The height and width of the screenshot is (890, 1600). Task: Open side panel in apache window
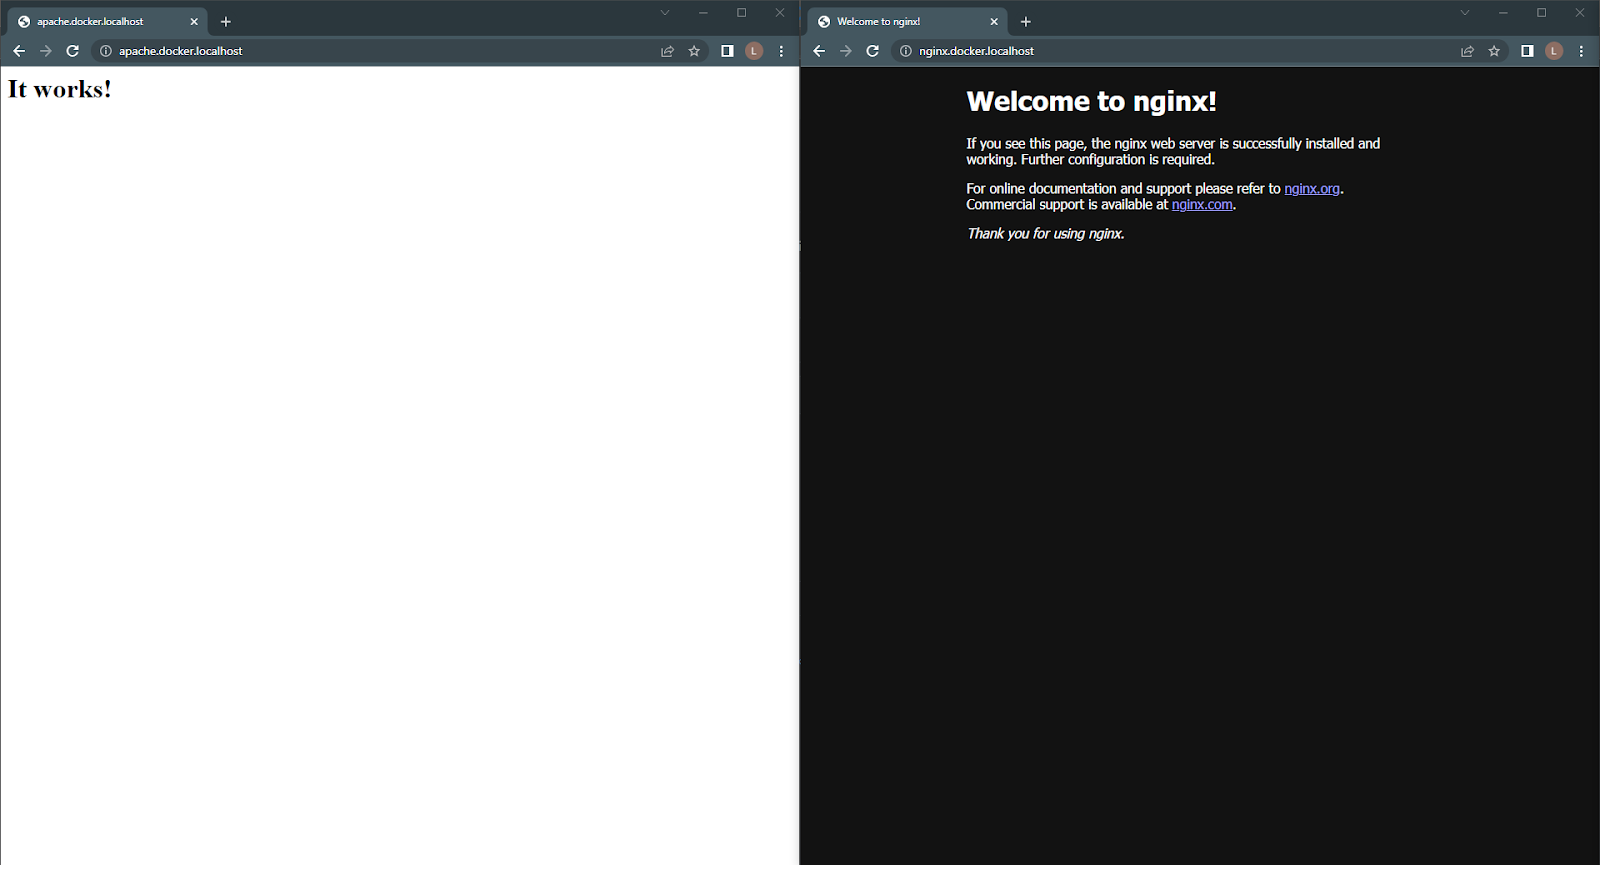(727, 51)
